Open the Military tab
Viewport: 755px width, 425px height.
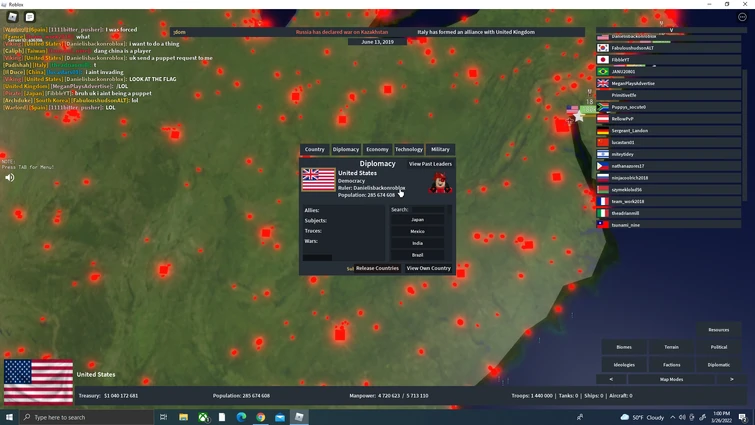440,149
